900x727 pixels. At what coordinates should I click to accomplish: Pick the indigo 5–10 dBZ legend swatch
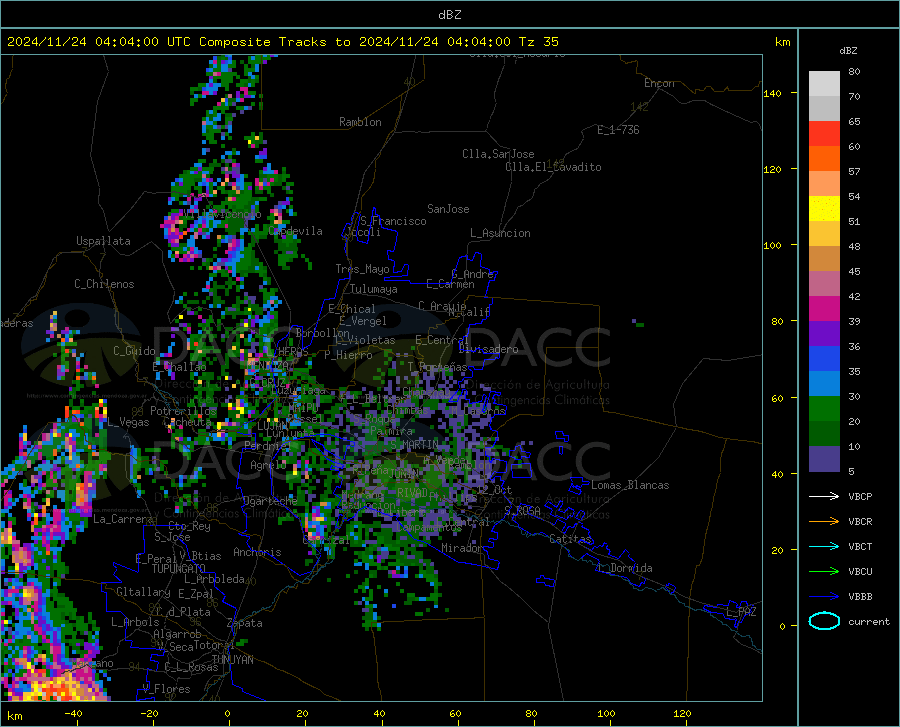[x=824, y=459]
